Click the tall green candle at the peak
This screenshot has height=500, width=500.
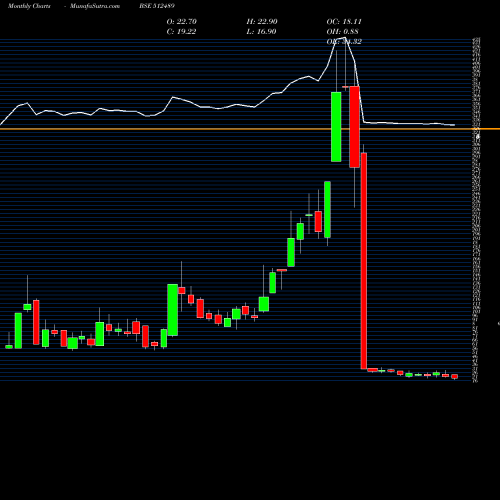pyautogui.click(x=336, y=127)
